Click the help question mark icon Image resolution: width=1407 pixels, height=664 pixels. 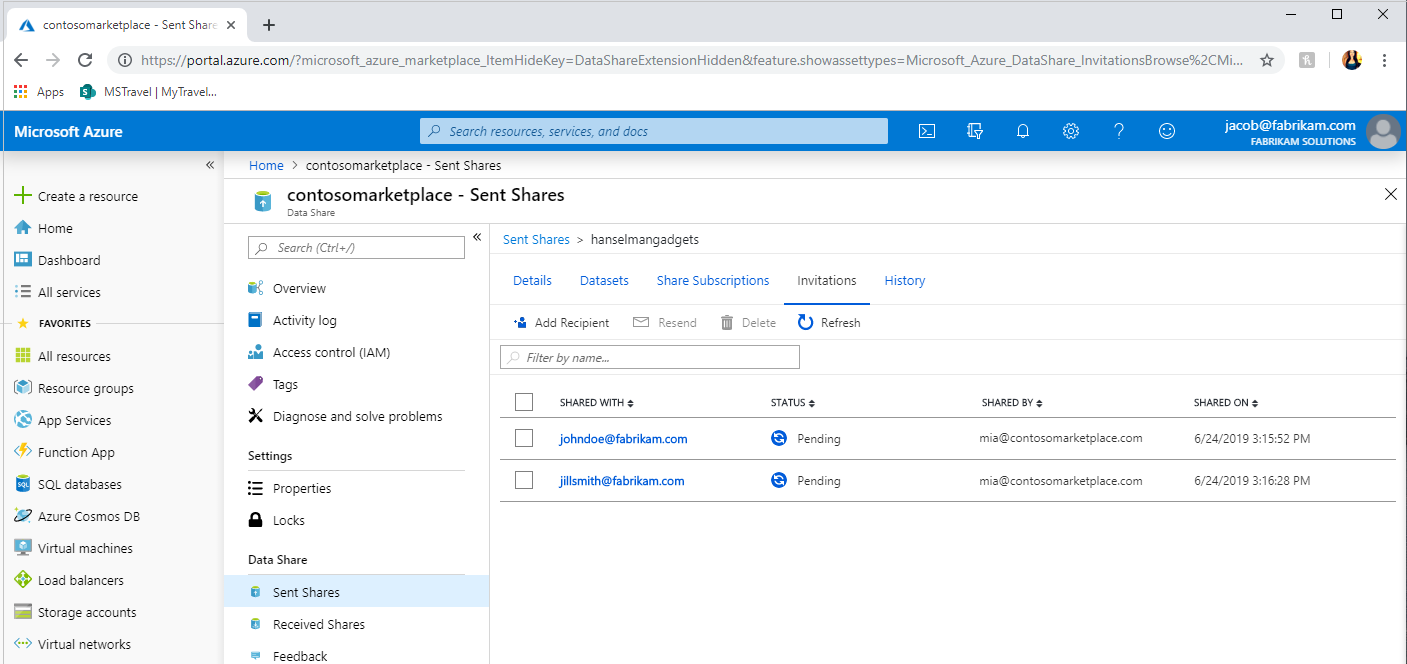pos(1119,131)
